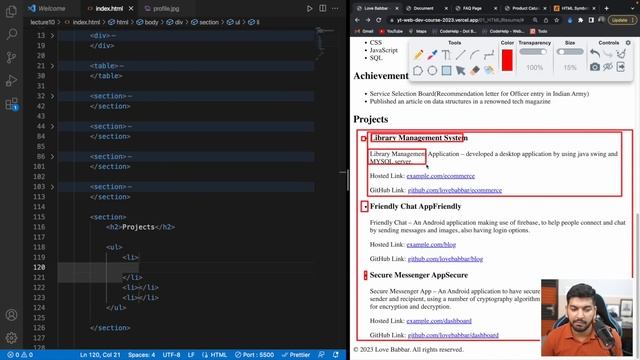The image size is (640, 360).
Task: Split the editor to the right
Action: tap(322, 8)
